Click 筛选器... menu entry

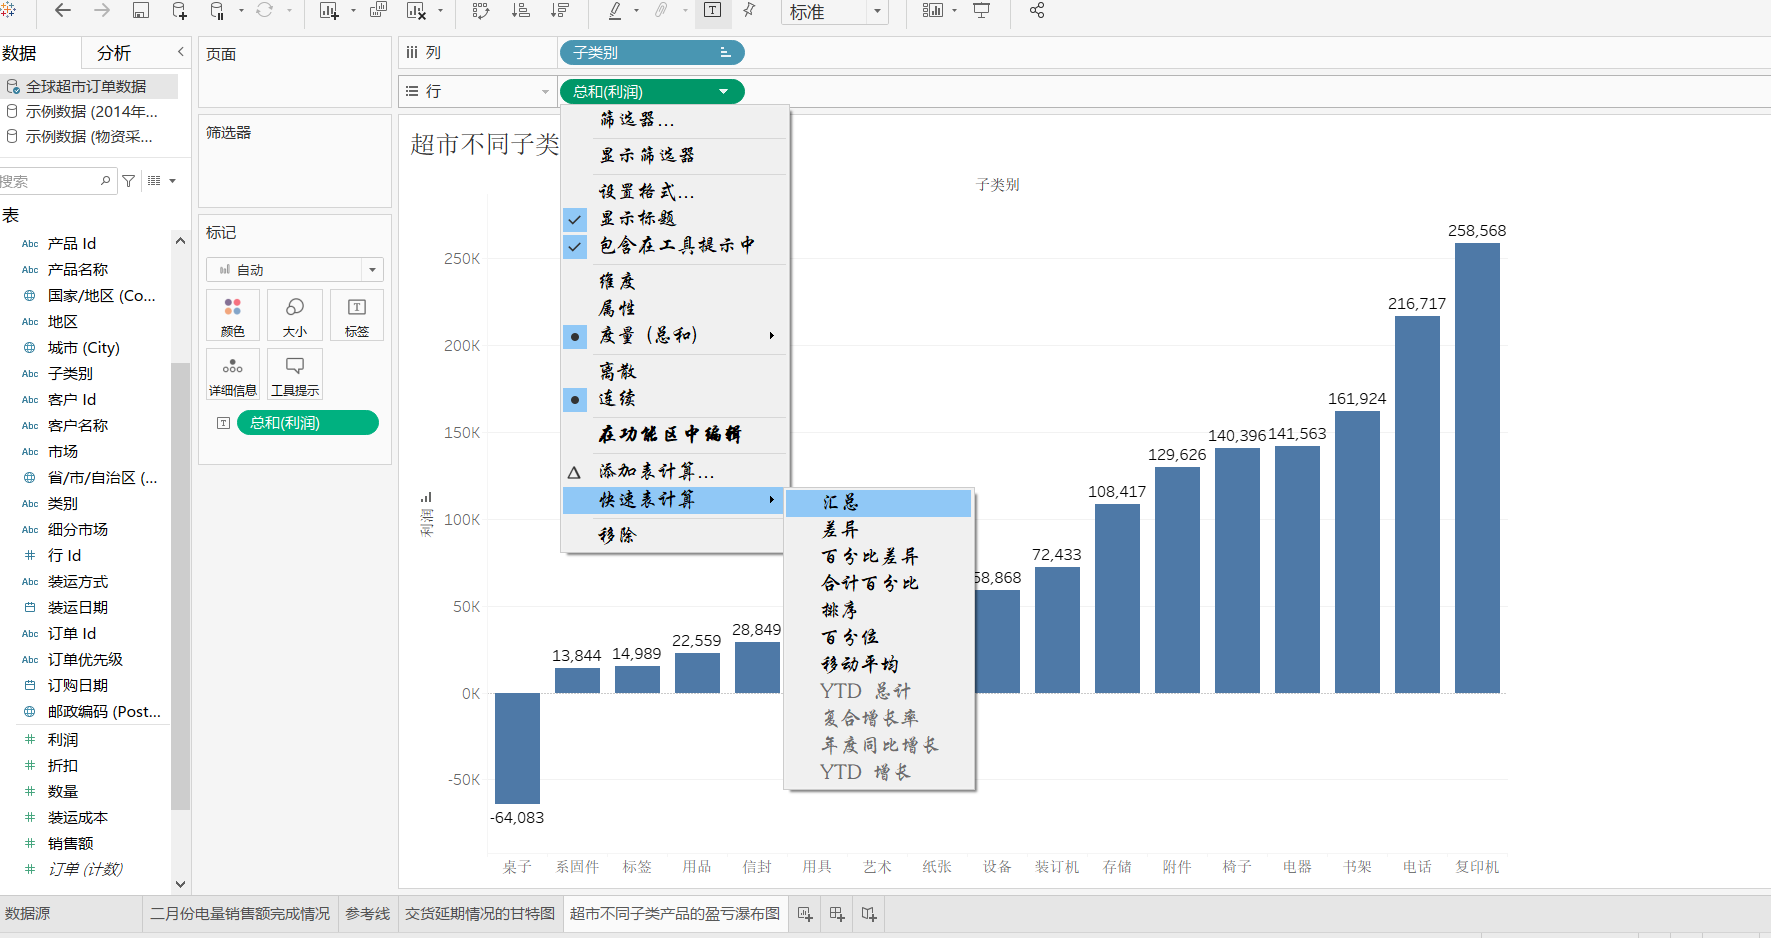pos(673,120)
